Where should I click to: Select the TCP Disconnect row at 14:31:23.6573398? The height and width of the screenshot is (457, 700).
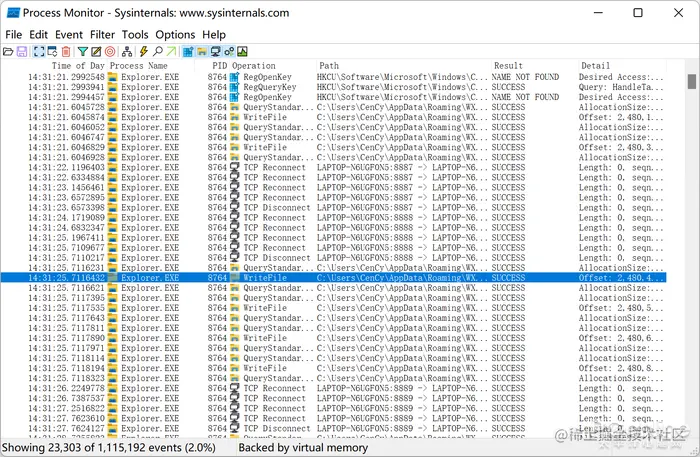333,208
